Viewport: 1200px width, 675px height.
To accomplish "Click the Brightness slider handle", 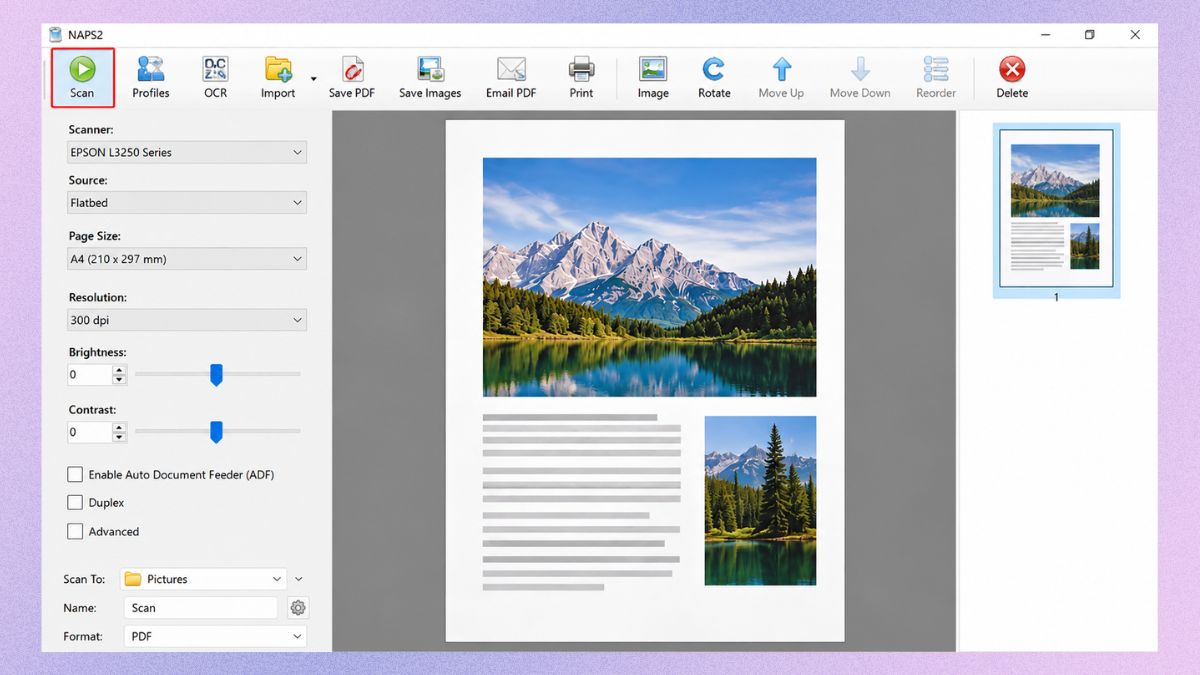I will [216, 375].
